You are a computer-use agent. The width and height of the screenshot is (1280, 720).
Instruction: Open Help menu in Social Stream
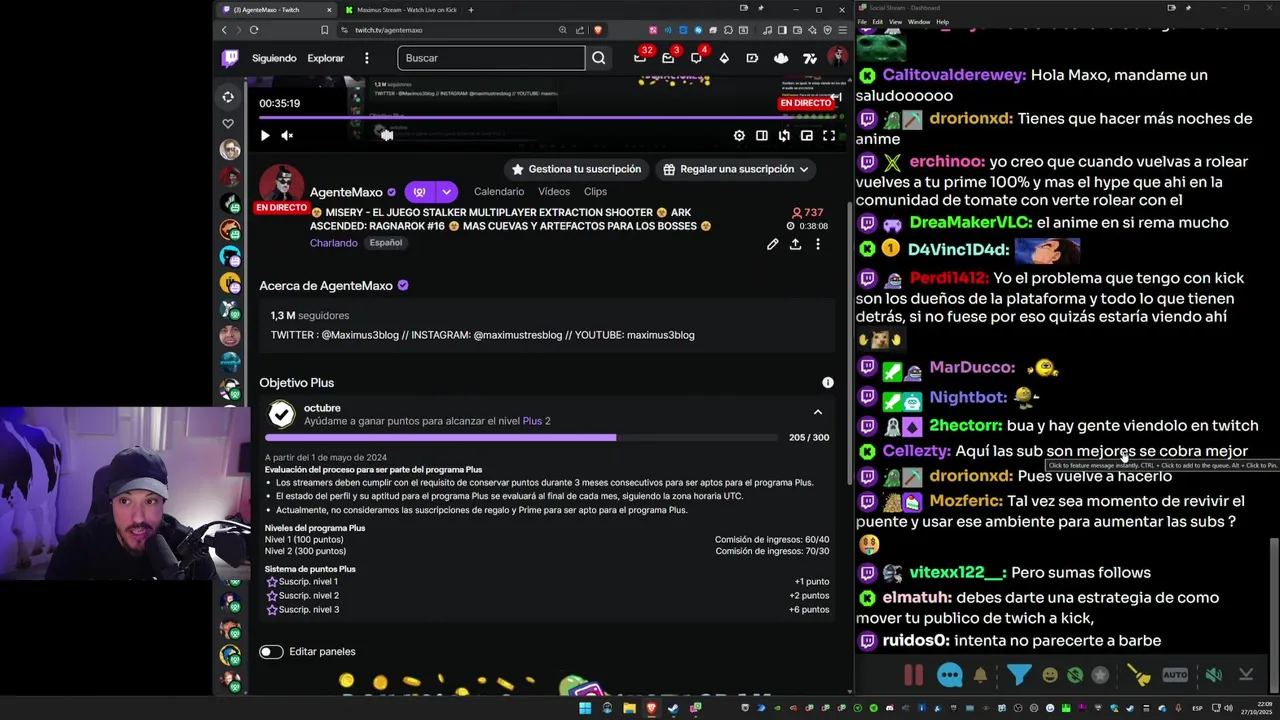[942, 21]
